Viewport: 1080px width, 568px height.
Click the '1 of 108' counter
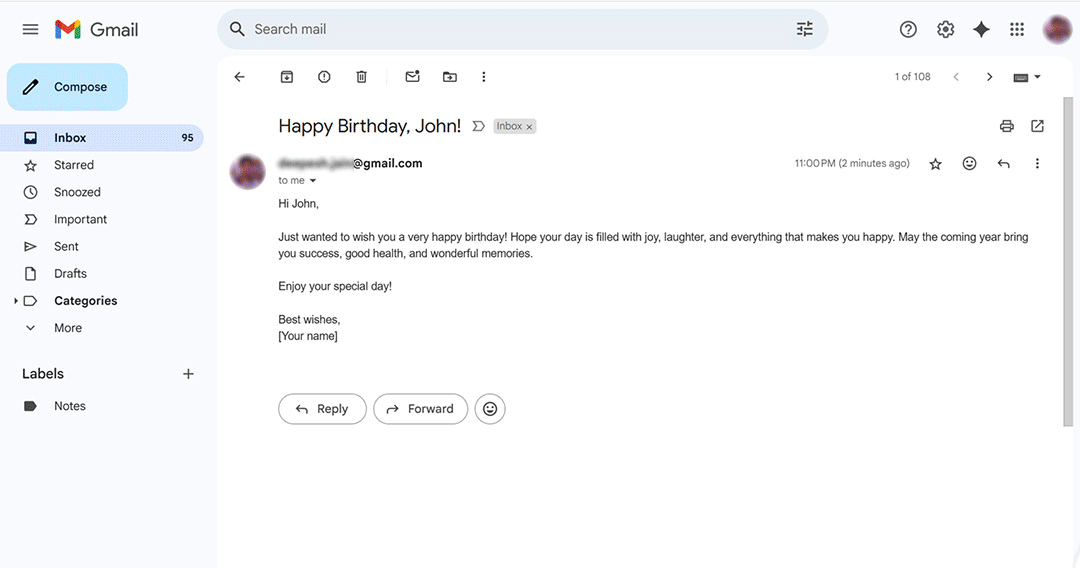(x=913, y=76)
